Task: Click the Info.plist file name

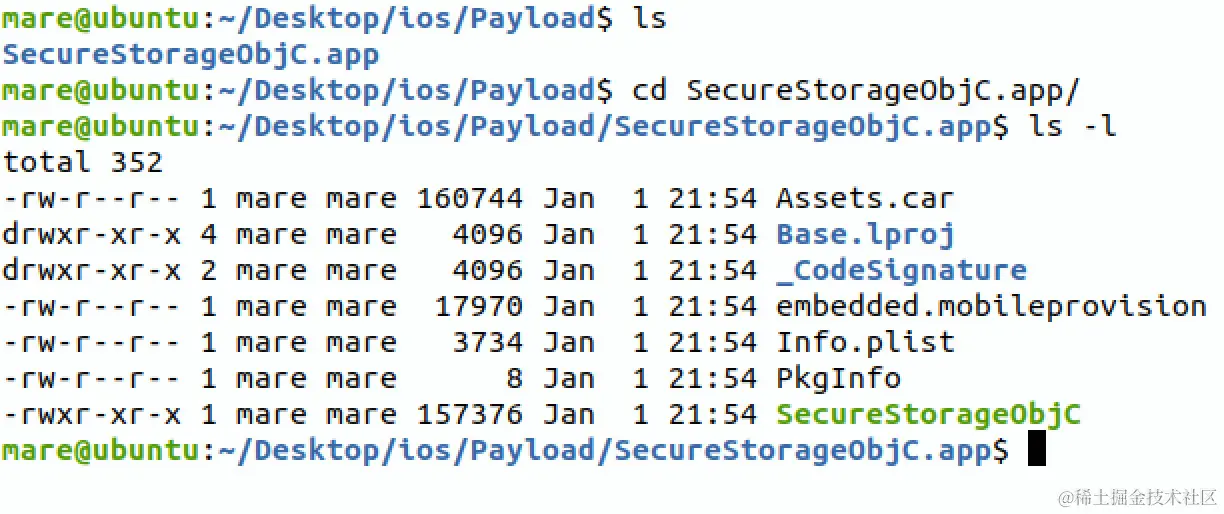Action: tap(865, 343)
